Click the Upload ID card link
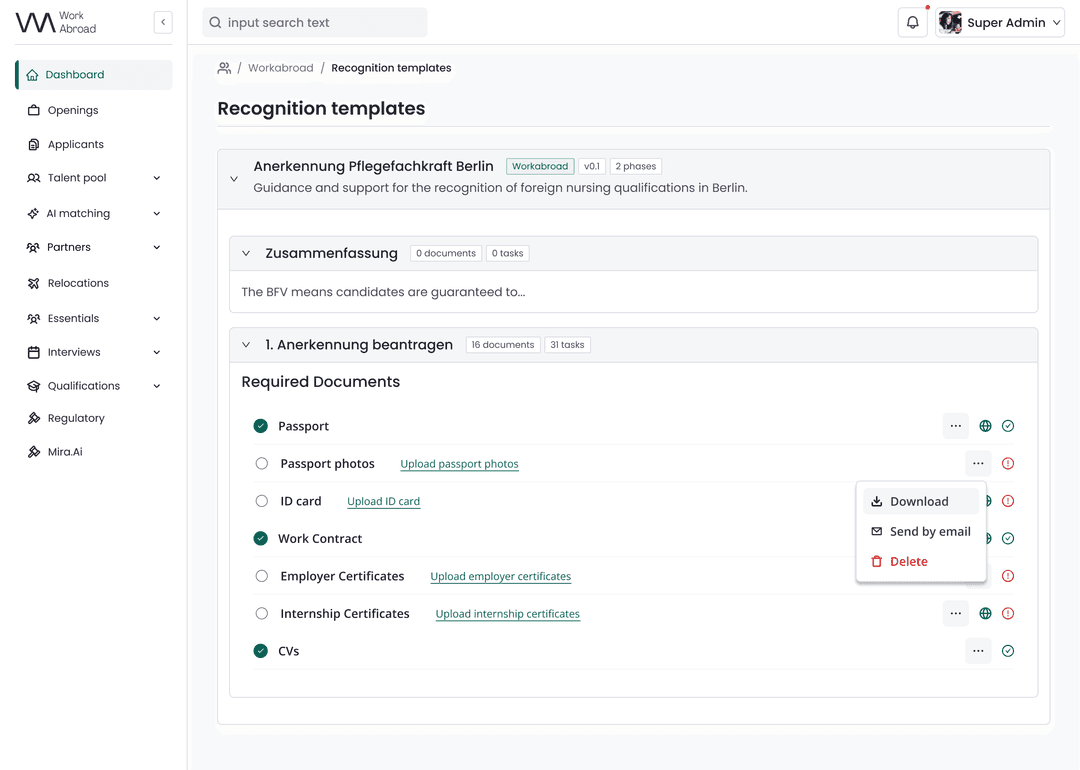 coord(383,502)
